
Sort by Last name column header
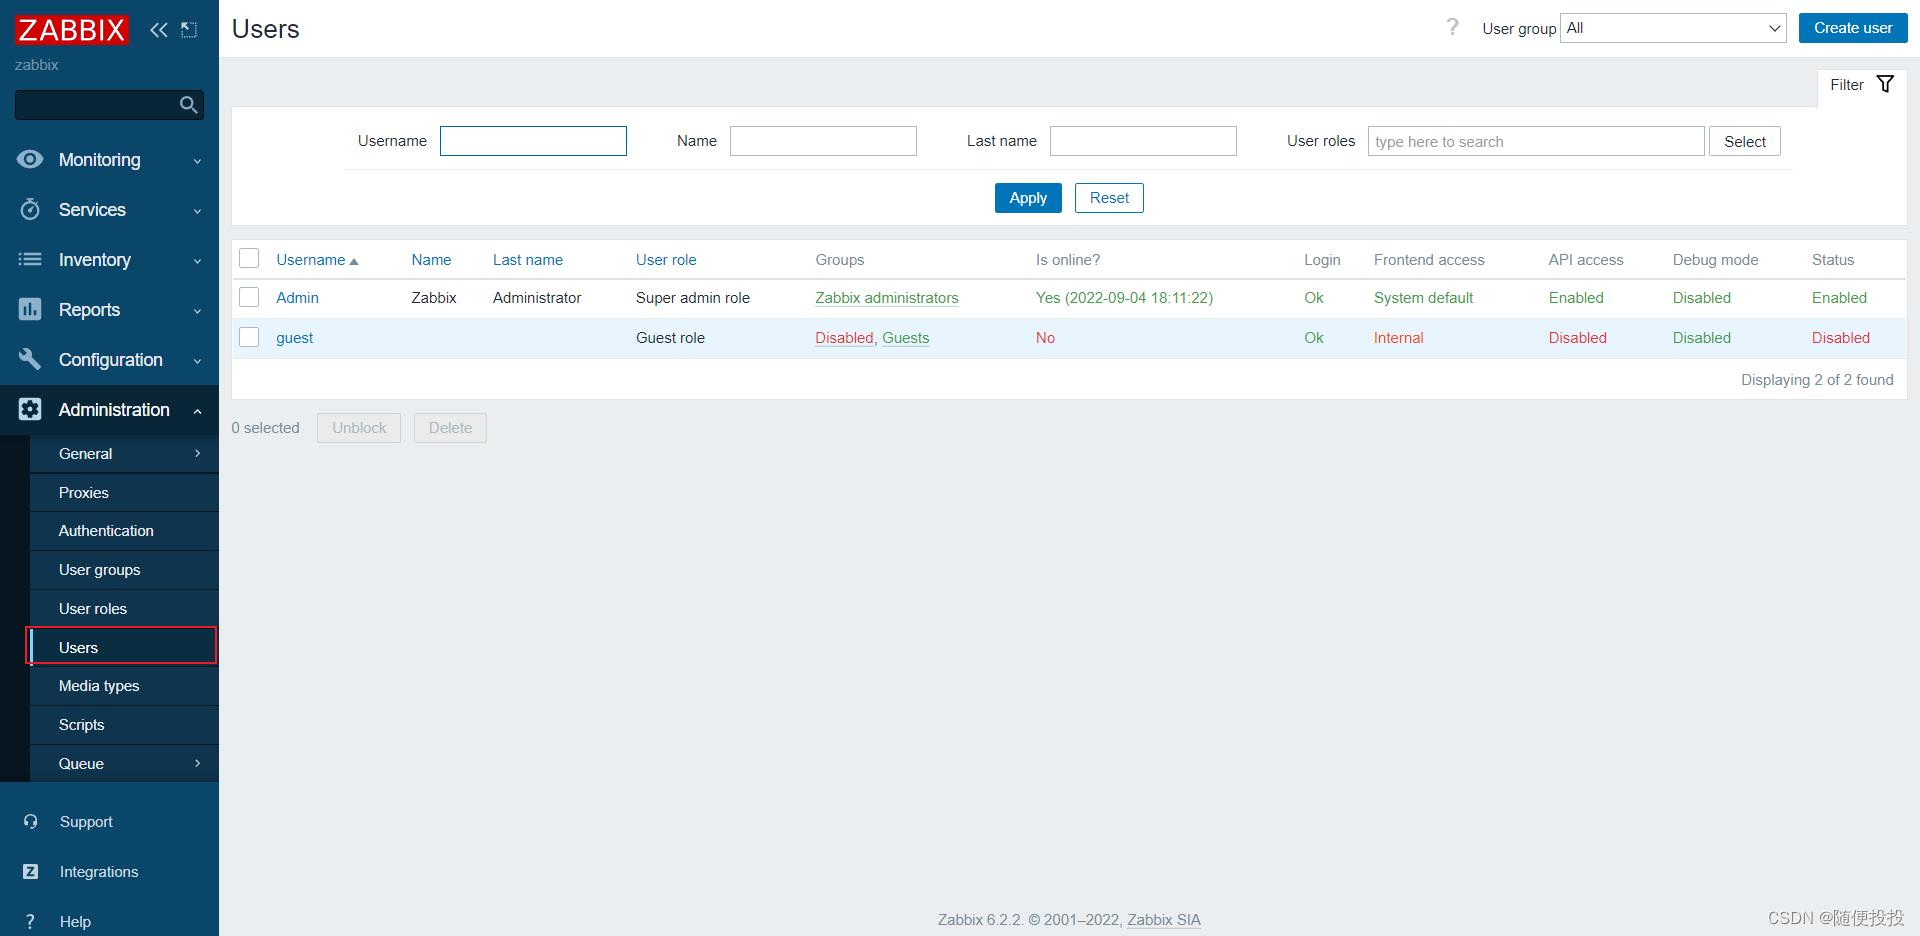tap(527, 260)
